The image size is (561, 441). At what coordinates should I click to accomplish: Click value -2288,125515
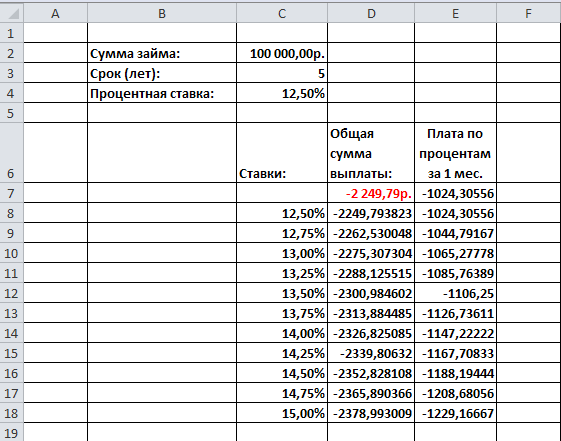click(x=371, y=273)
